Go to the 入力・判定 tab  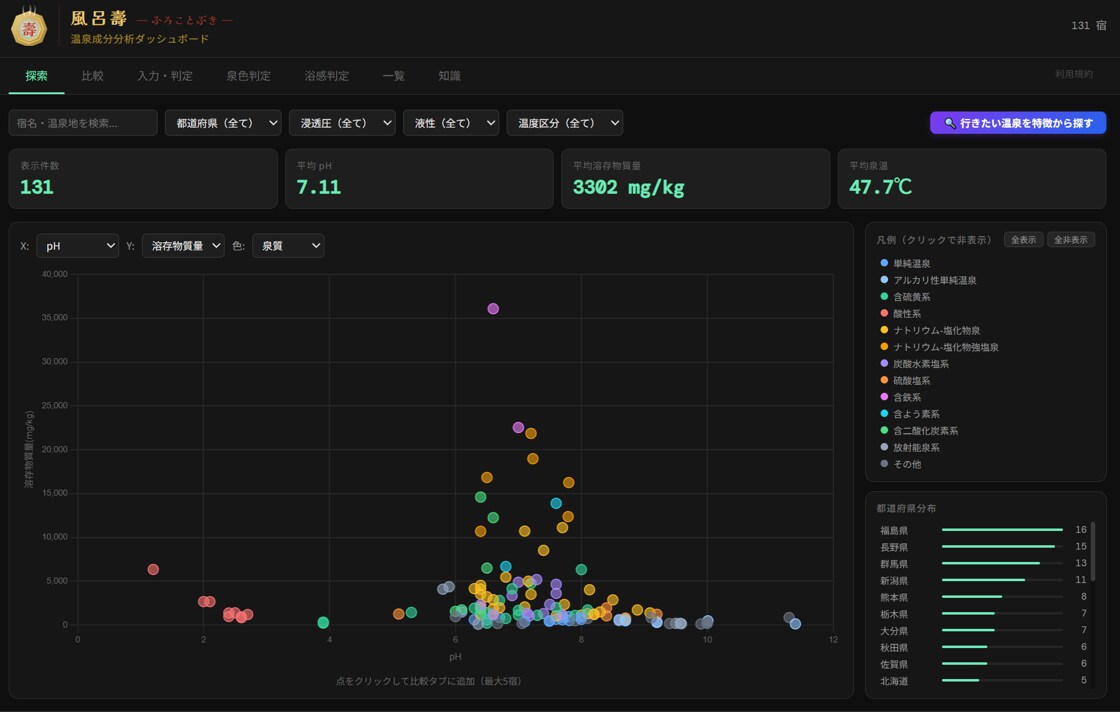(165, 76)
